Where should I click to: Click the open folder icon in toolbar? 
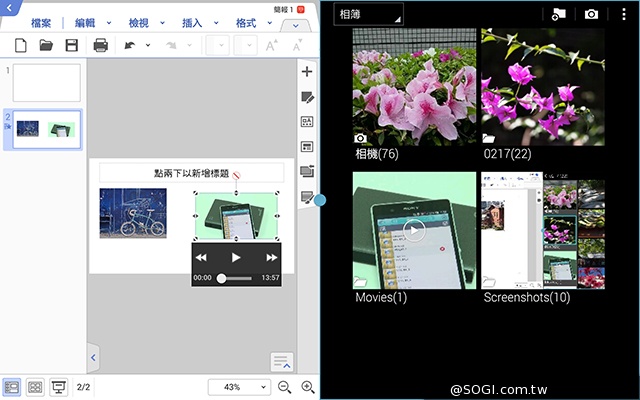point(46,45)
